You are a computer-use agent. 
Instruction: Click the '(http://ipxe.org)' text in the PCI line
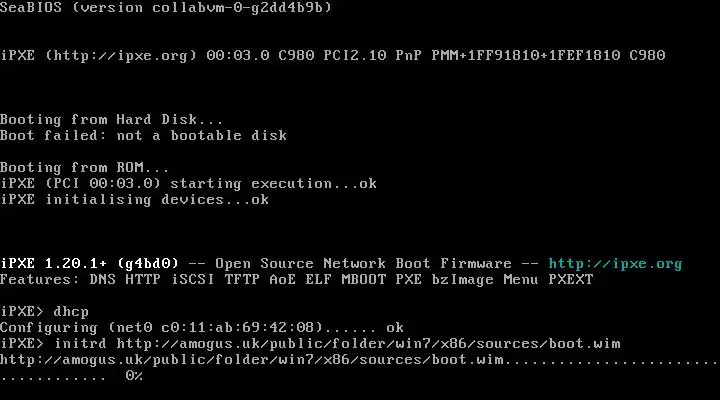coord(121,56)
